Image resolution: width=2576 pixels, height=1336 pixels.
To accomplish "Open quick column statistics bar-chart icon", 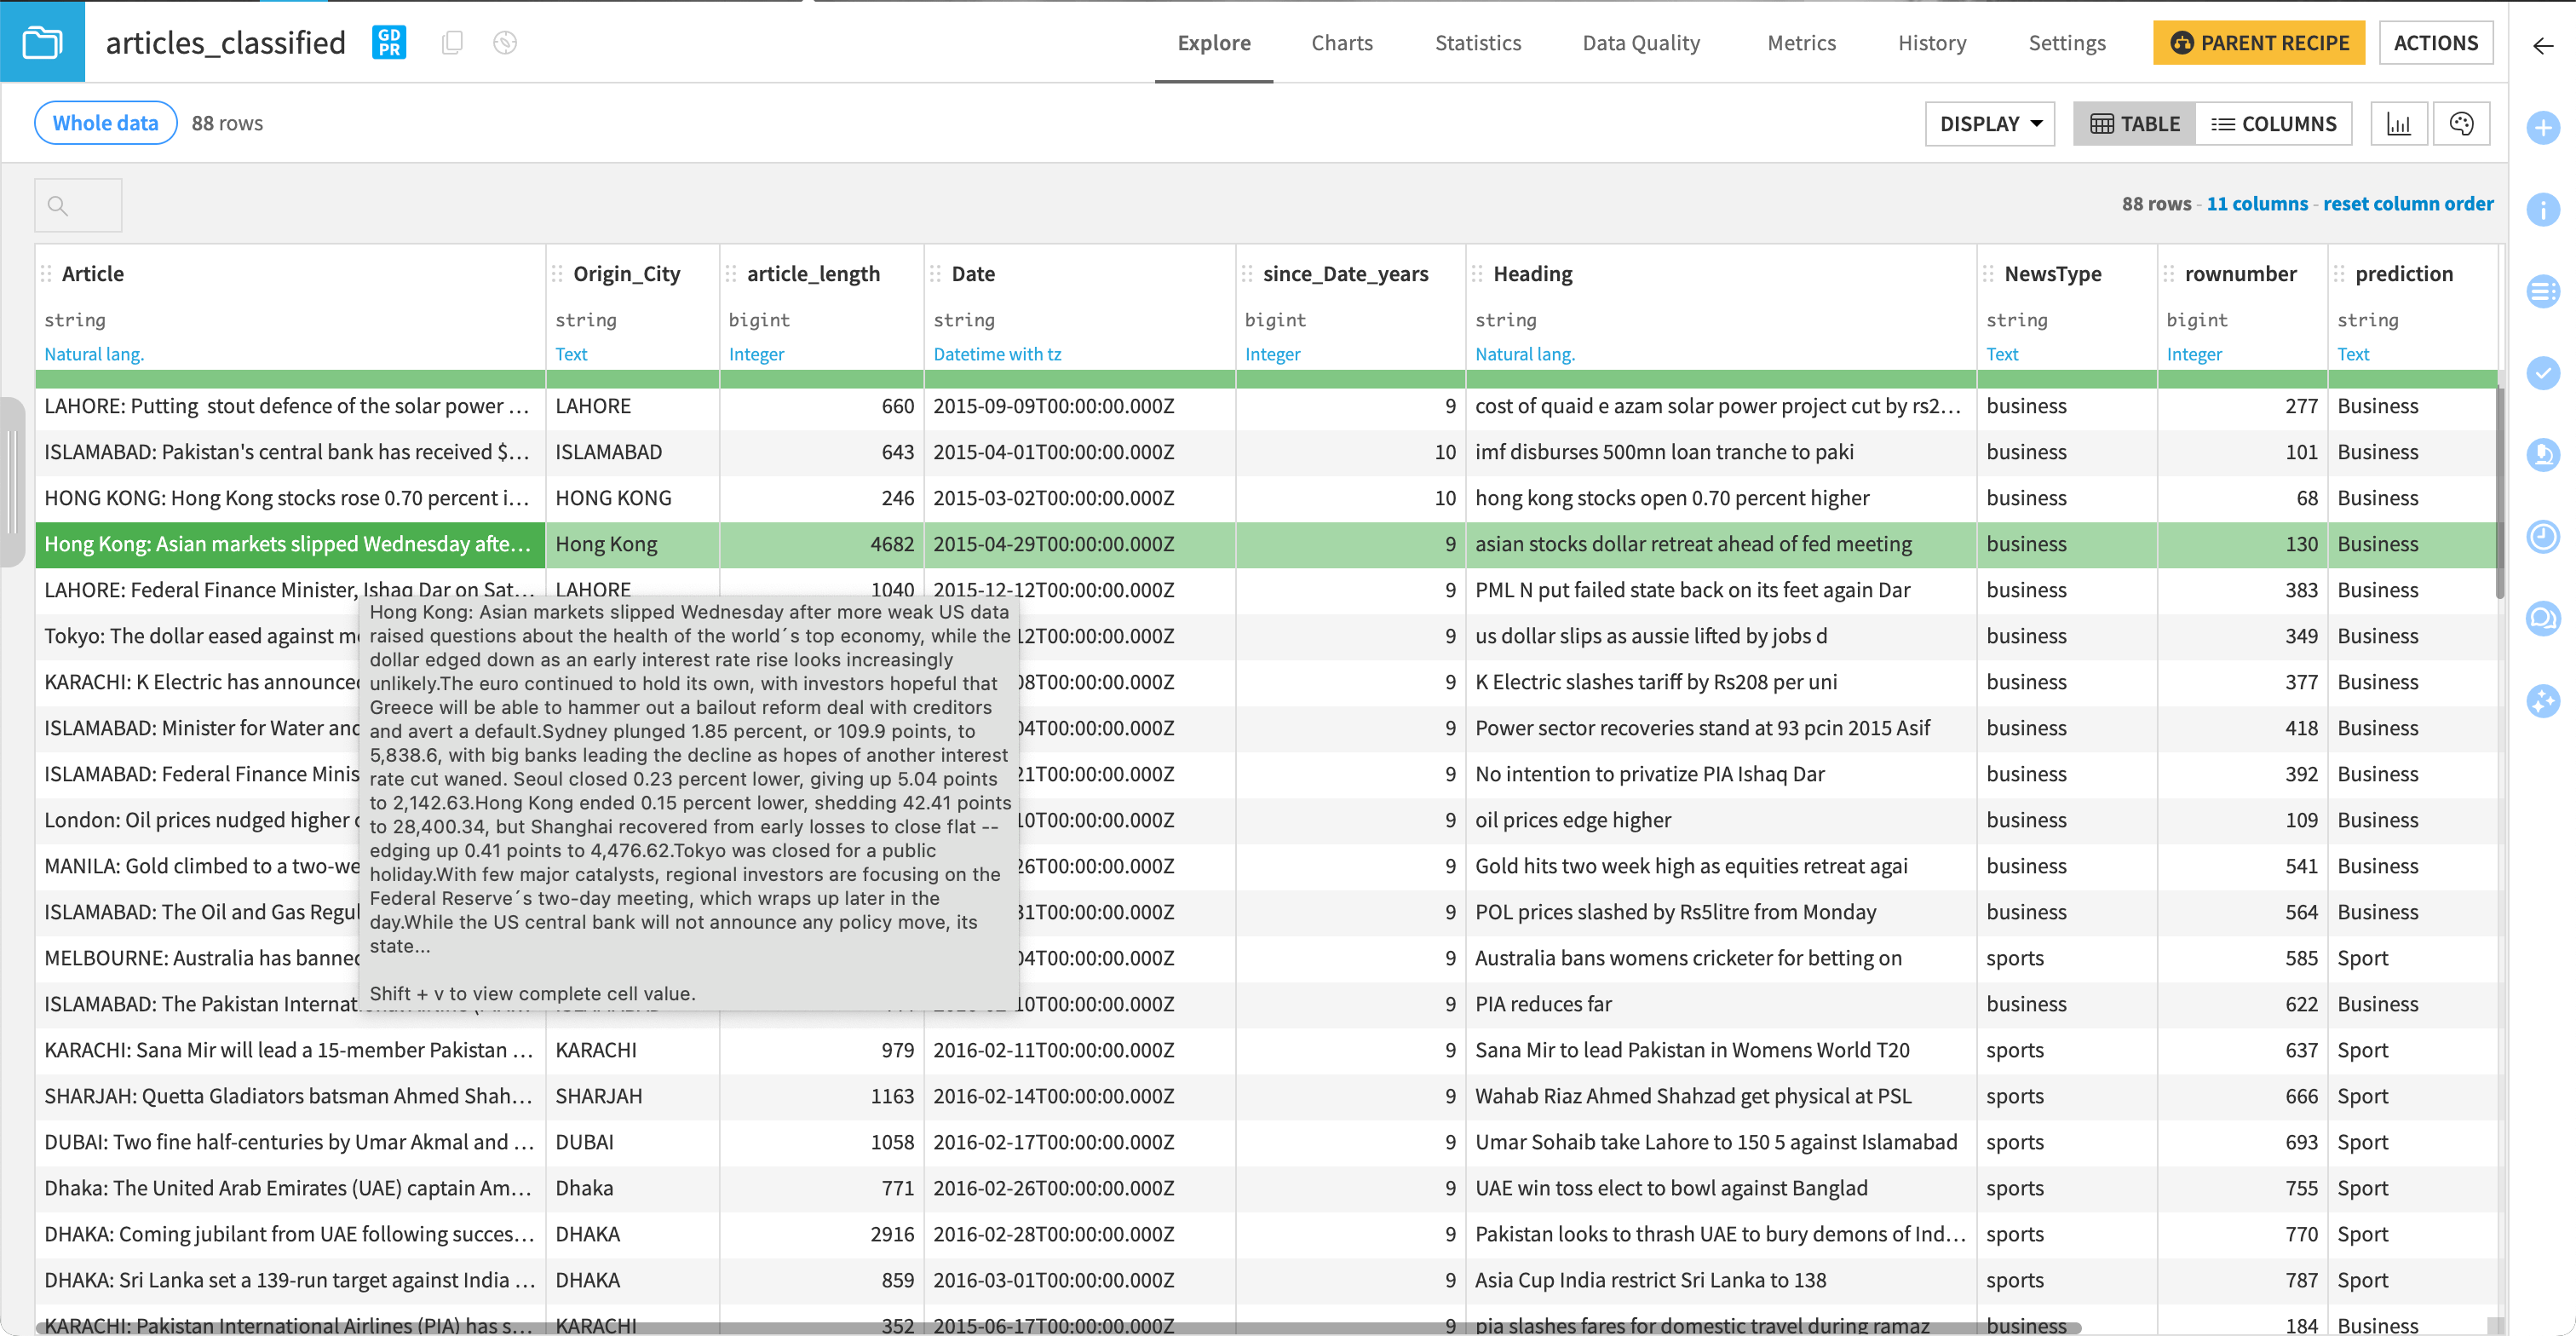I will point(2400,123).
